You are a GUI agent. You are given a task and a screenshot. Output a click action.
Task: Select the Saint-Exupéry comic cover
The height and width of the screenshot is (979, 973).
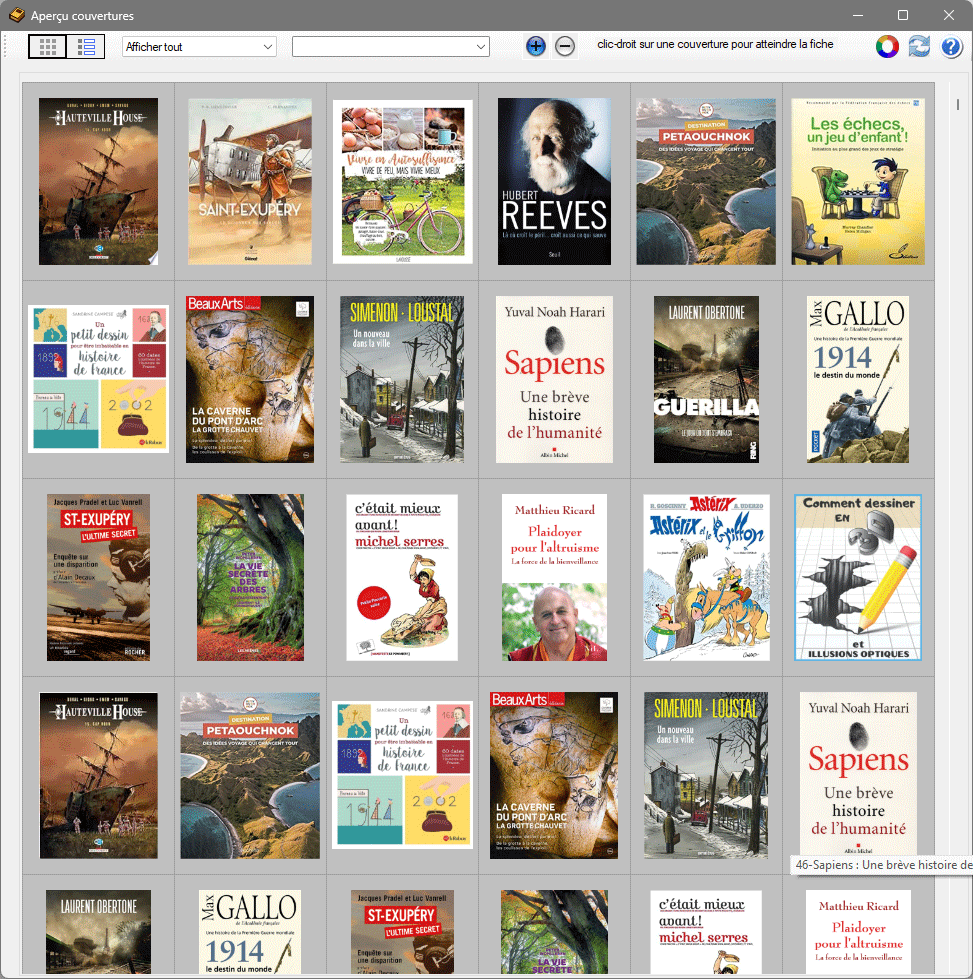point(250,181)
